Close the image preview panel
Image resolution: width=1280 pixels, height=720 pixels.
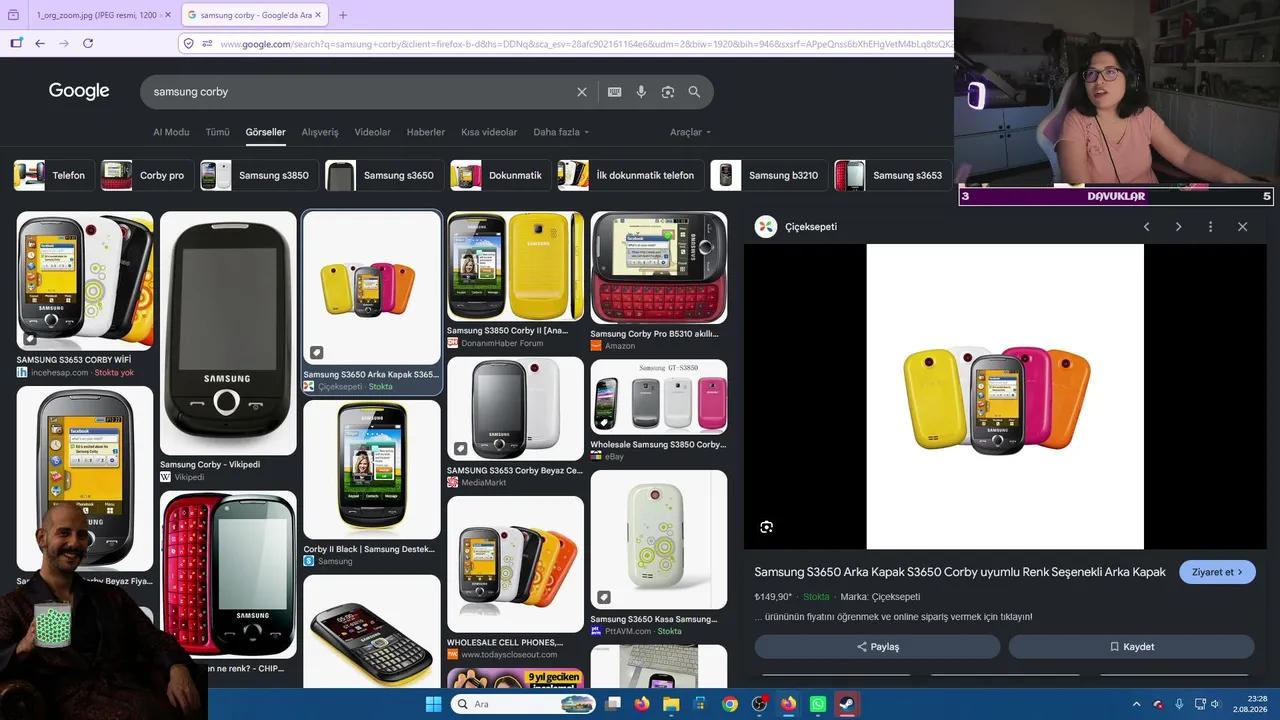click(x=1243, y=227)
